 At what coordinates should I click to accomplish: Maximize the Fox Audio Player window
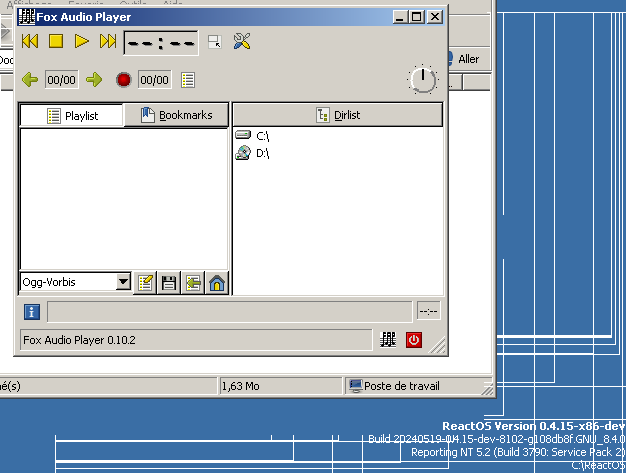click(416, 17)
